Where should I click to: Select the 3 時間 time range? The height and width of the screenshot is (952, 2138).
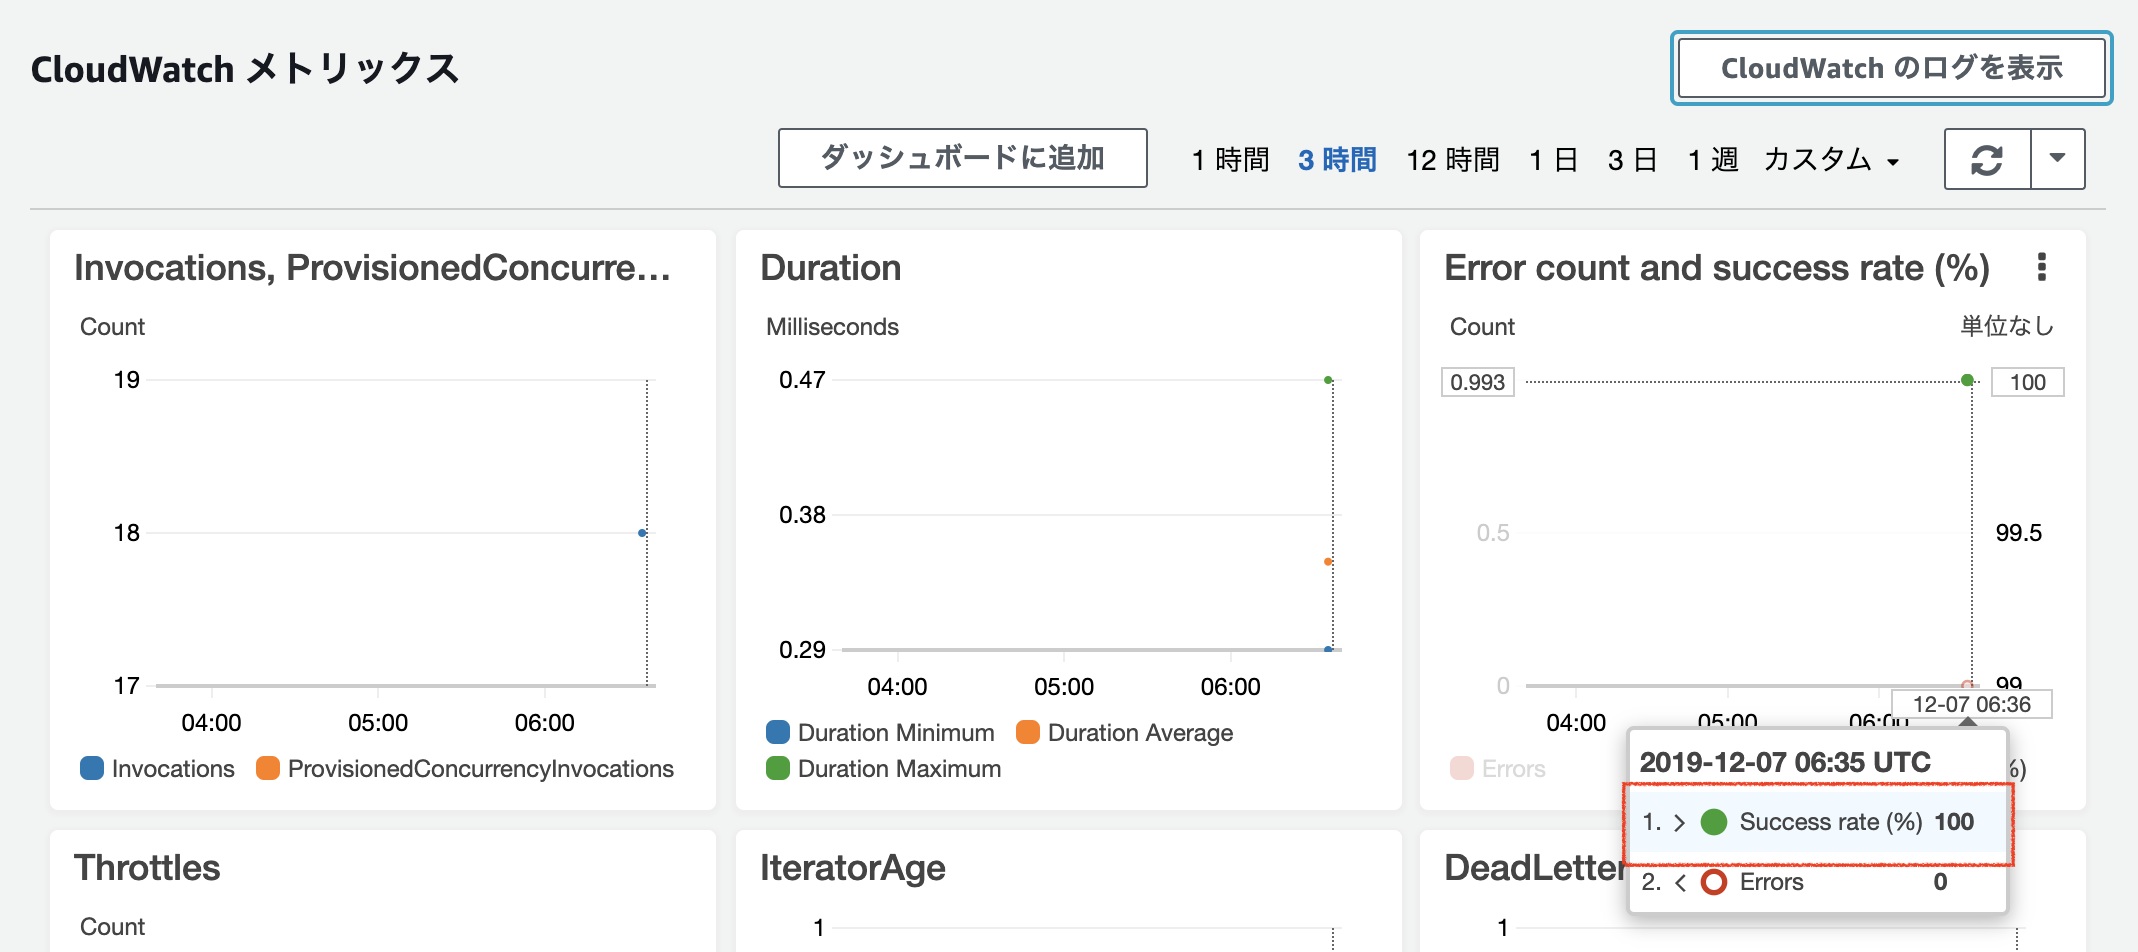1337,160
